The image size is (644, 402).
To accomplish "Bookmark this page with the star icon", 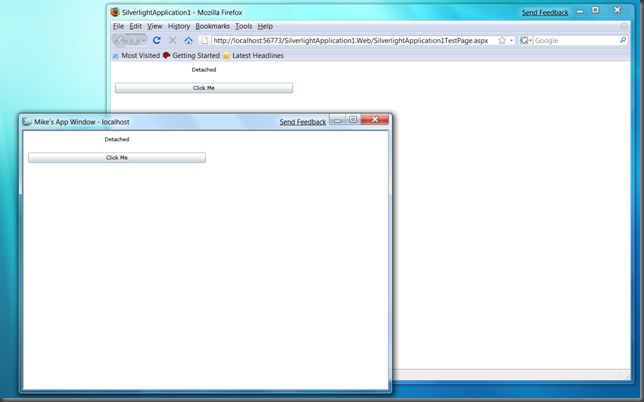I will [x=502, y=40].
